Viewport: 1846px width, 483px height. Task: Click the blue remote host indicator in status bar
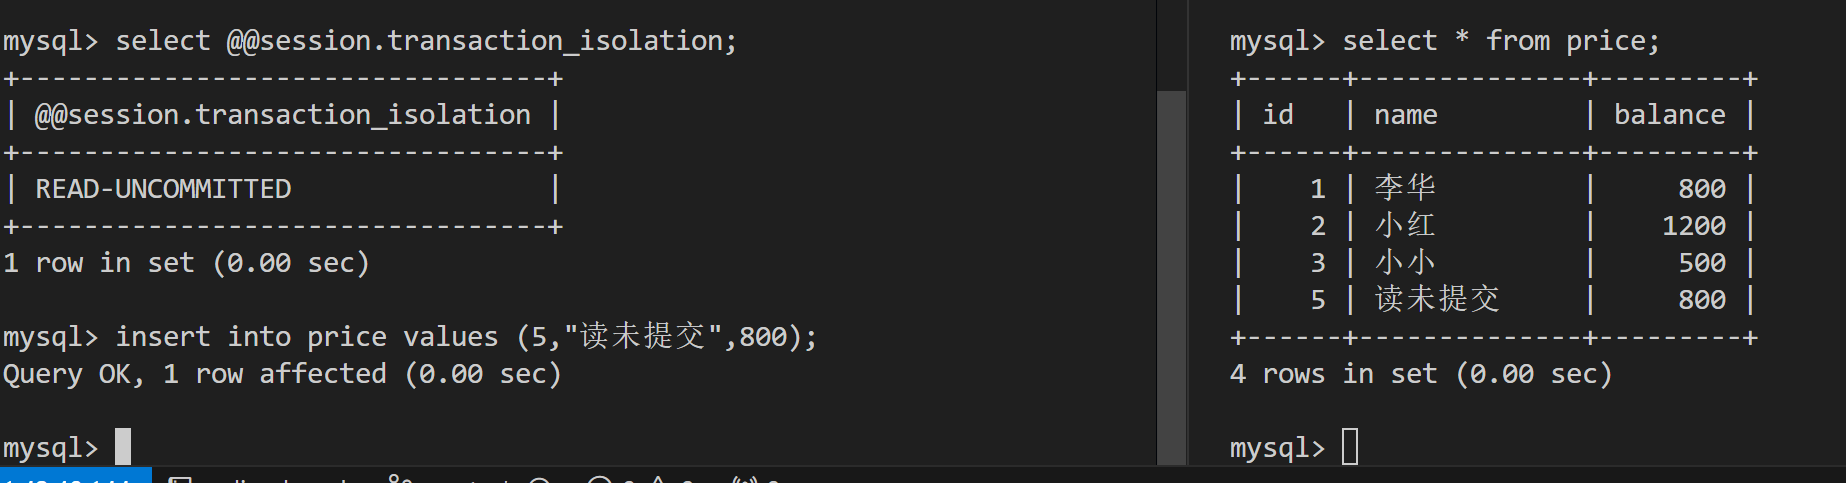pos(75,475)
